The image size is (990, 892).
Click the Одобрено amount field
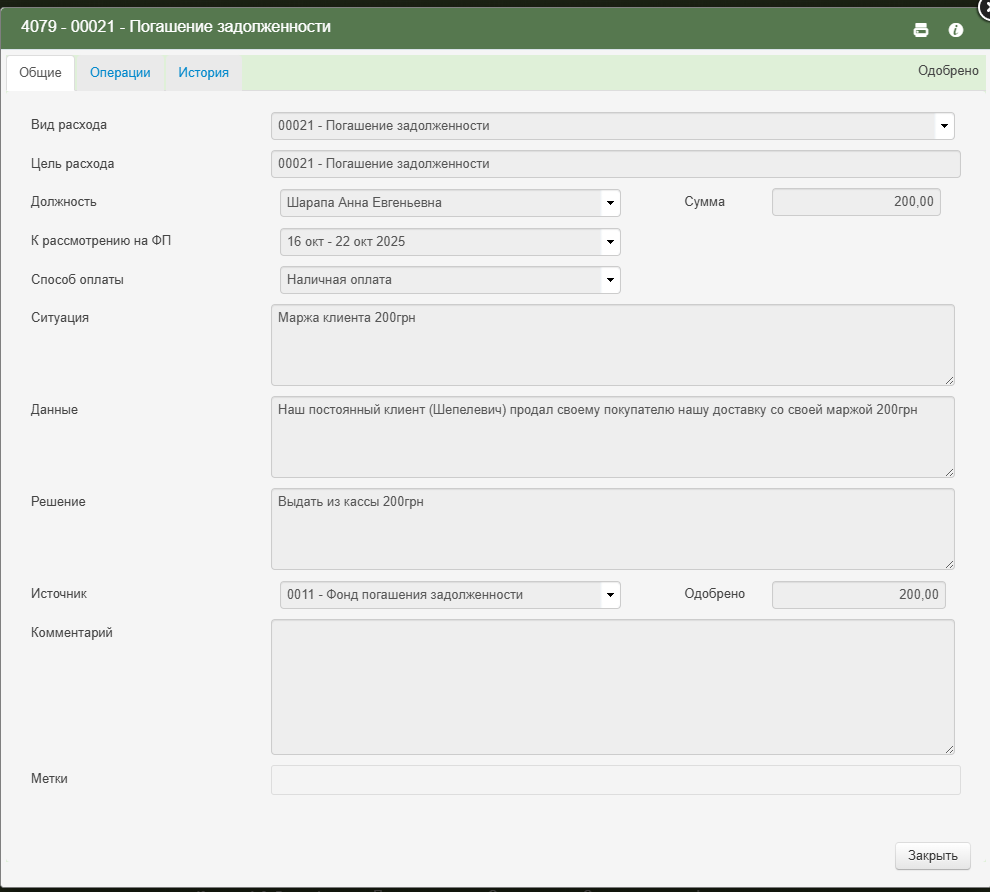click(x=858, y=595)
